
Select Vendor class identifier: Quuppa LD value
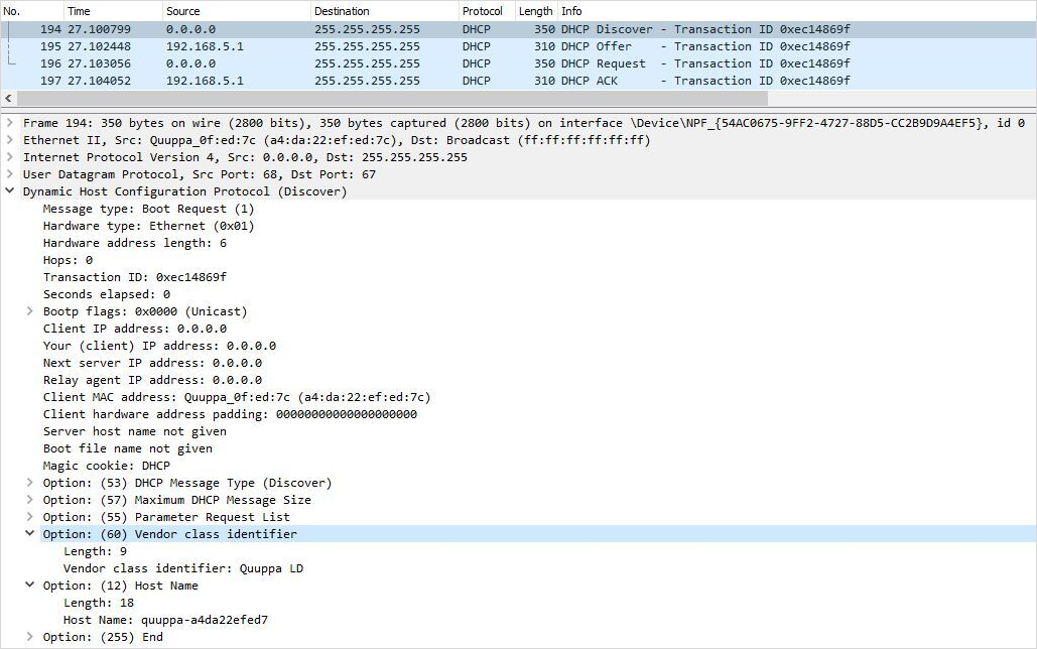click(183, 568)
